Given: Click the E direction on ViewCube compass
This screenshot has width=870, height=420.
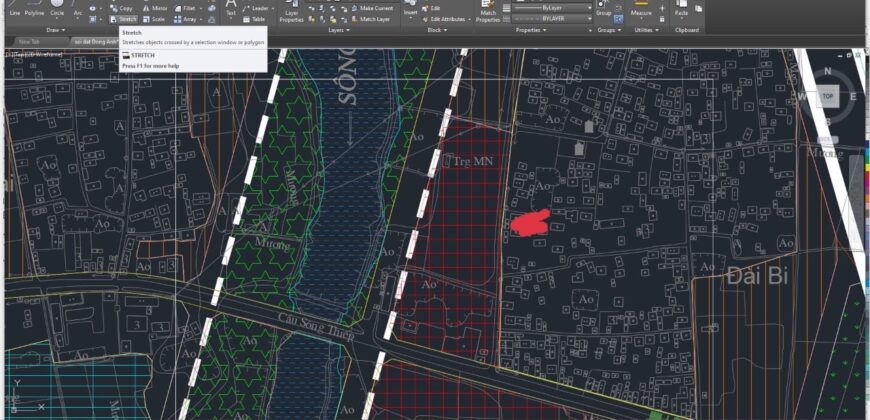Looking at the screenshot, I should pos(853,97).
